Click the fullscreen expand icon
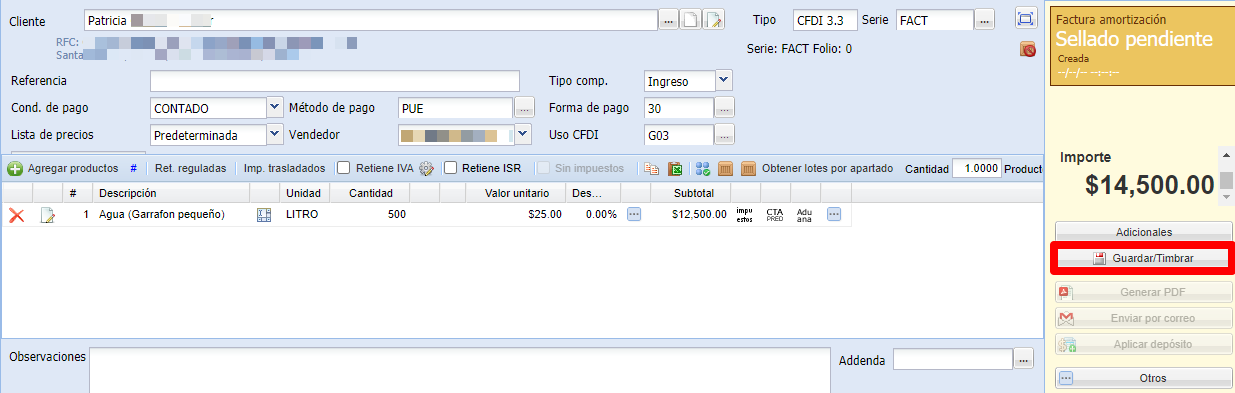The width and height of the screenshot is (1235, 393). (1025, 18)
